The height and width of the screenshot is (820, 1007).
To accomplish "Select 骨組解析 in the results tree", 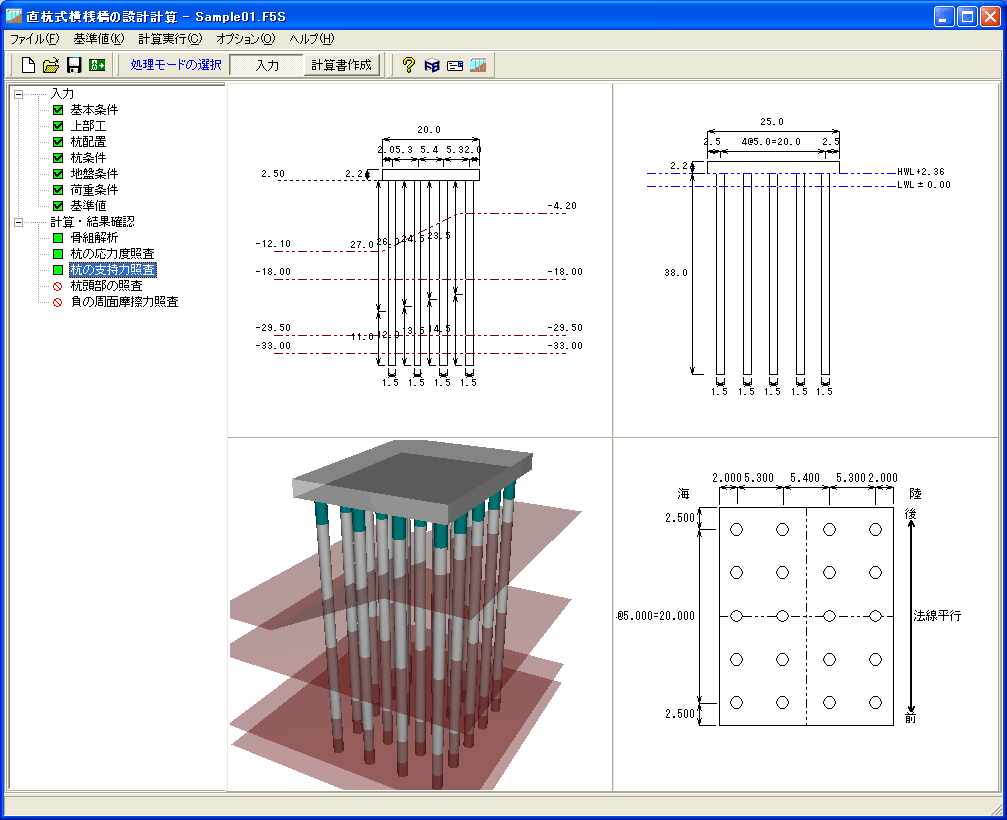I will tap(94, 238).
